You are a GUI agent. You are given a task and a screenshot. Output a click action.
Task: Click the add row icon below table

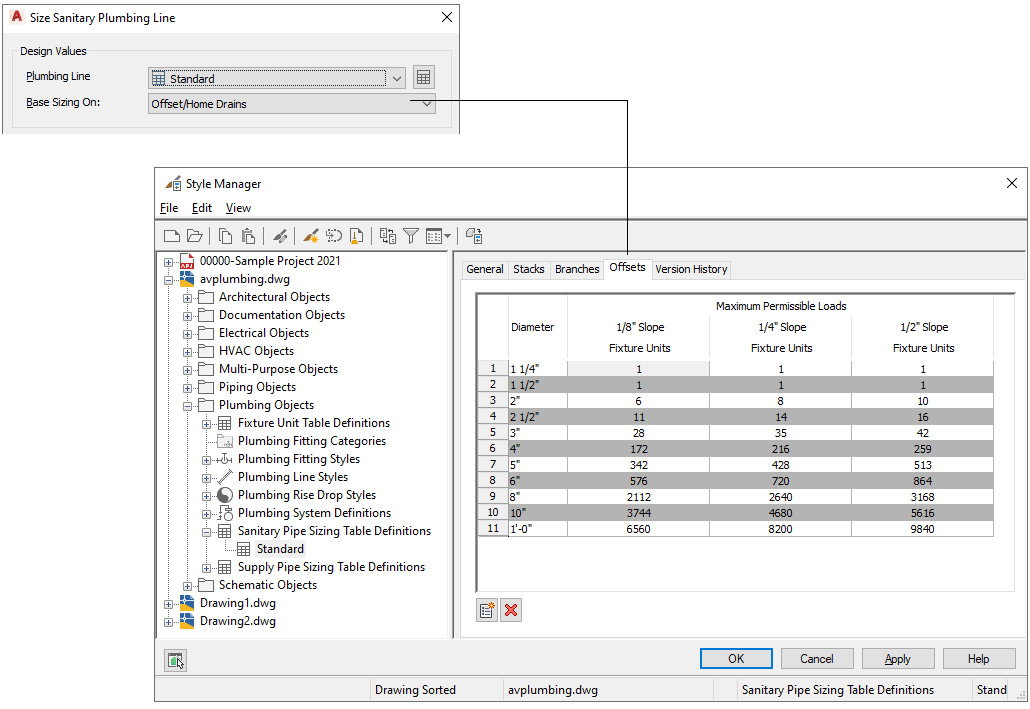487,610
